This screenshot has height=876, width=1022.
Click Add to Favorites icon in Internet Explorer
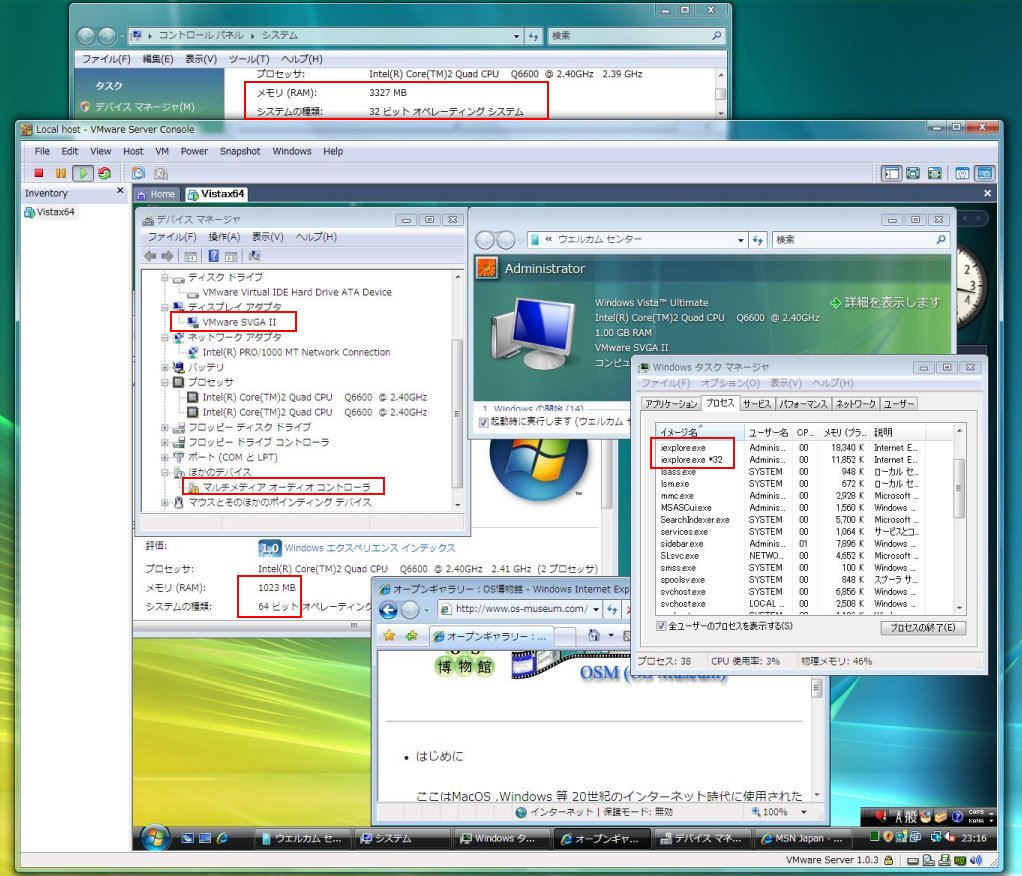click(x=411, y=635)
